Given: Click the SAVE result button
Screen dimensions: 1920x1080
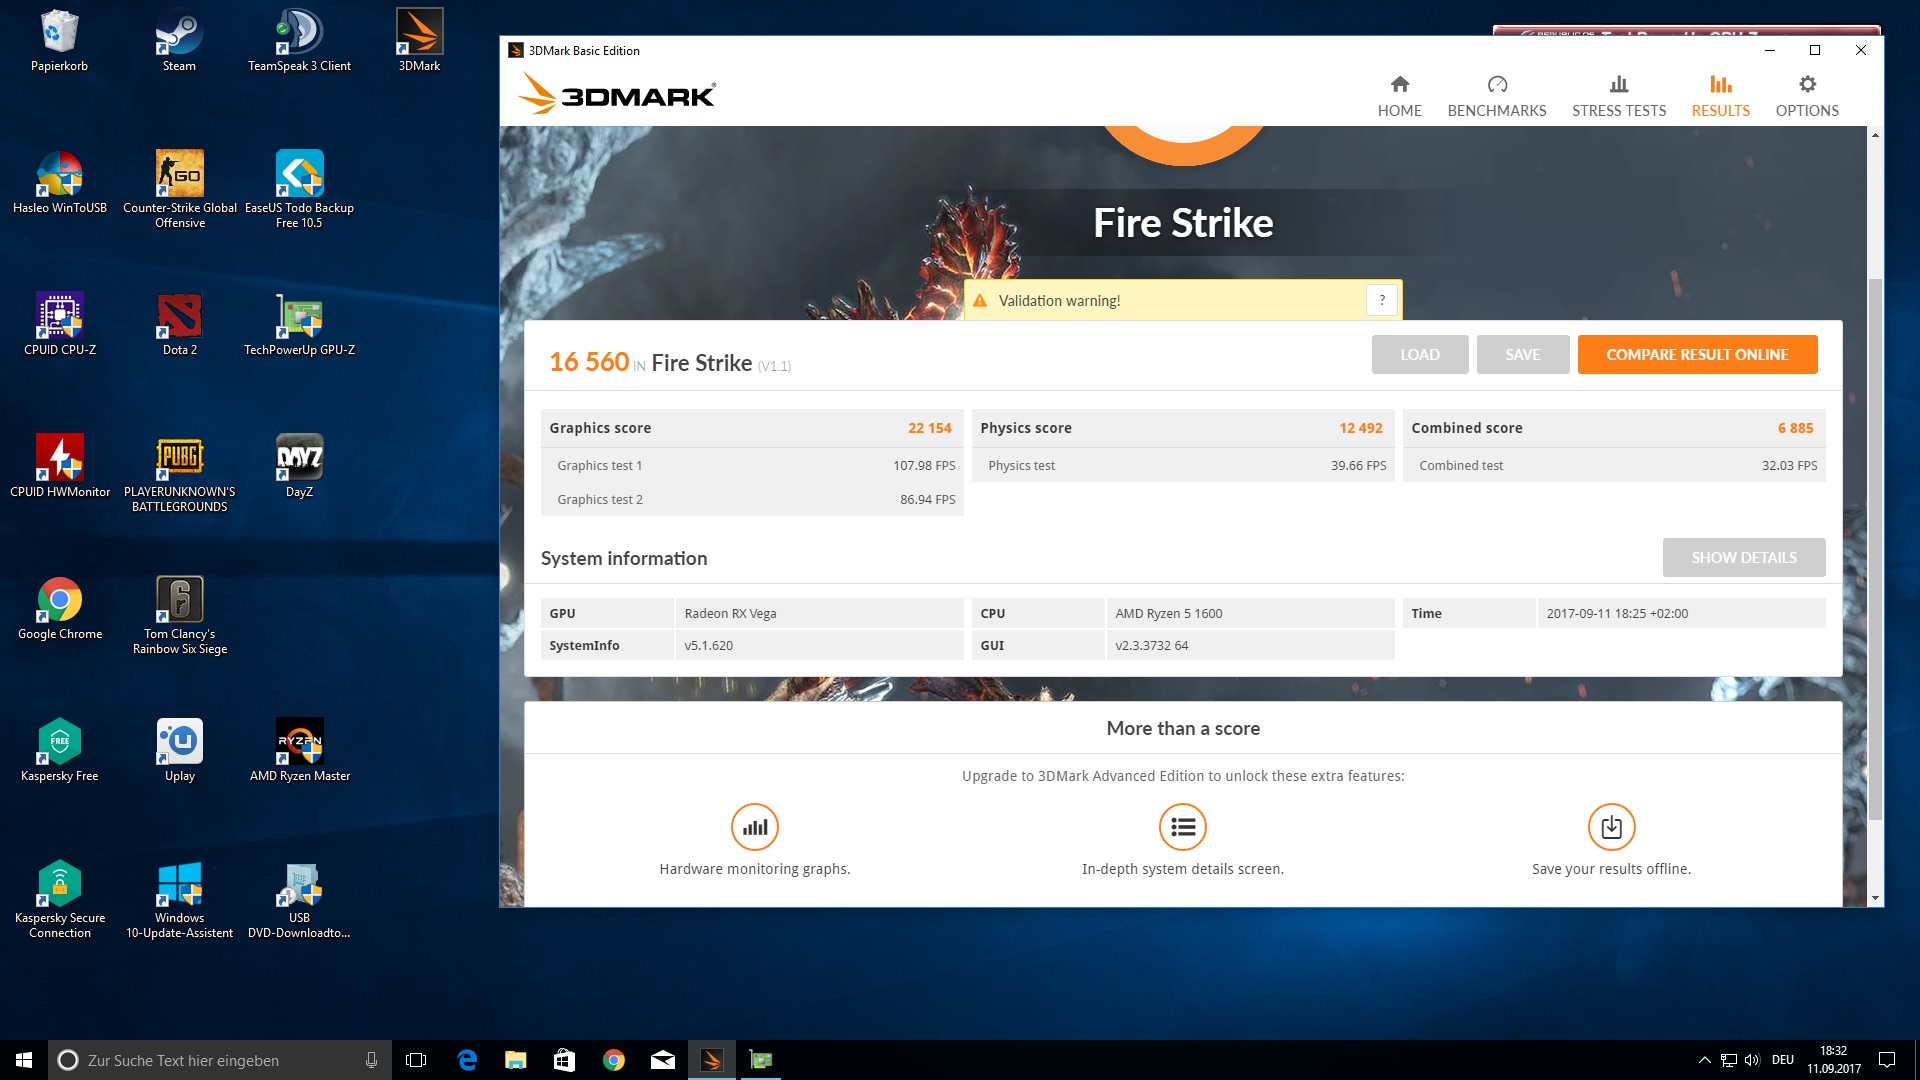Looking at the screenshot, I should 1522,355.
